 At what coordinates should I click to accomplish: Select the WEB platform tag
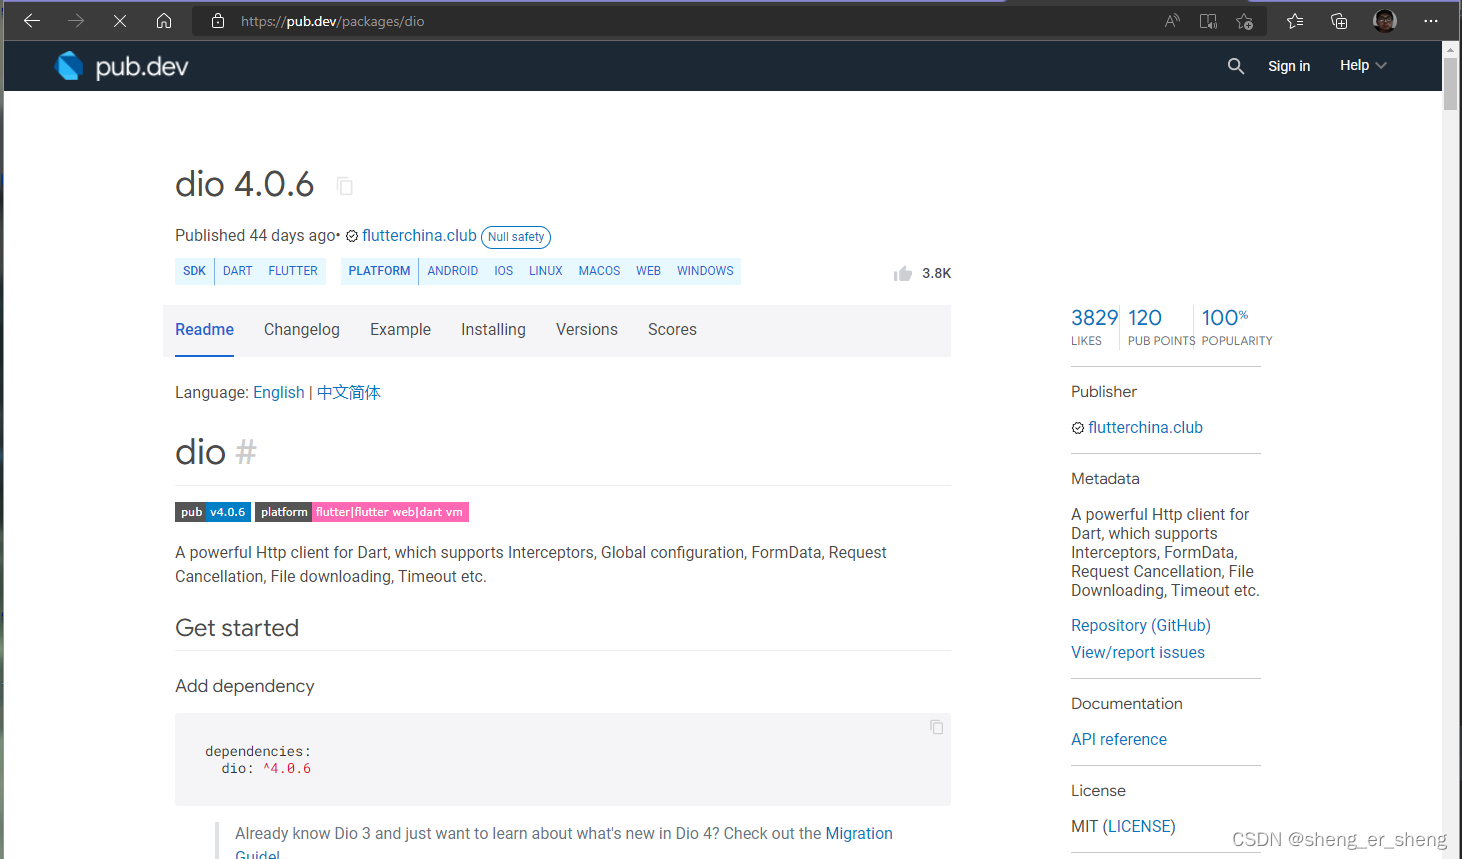point(648,271)
